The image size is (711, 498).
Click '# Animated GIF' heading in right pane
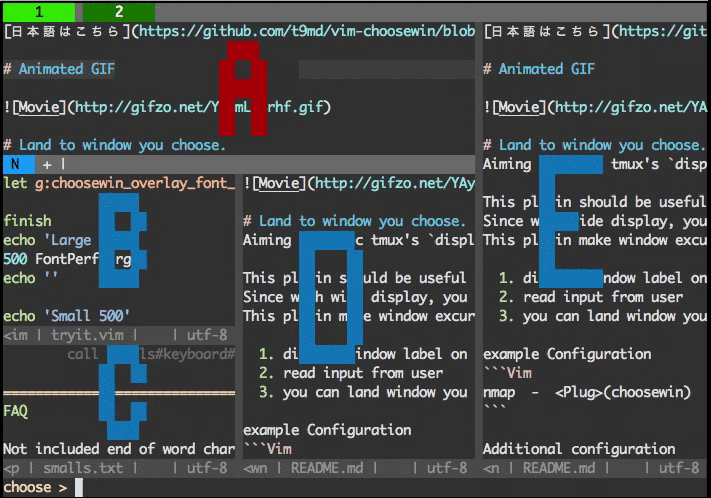539,69
